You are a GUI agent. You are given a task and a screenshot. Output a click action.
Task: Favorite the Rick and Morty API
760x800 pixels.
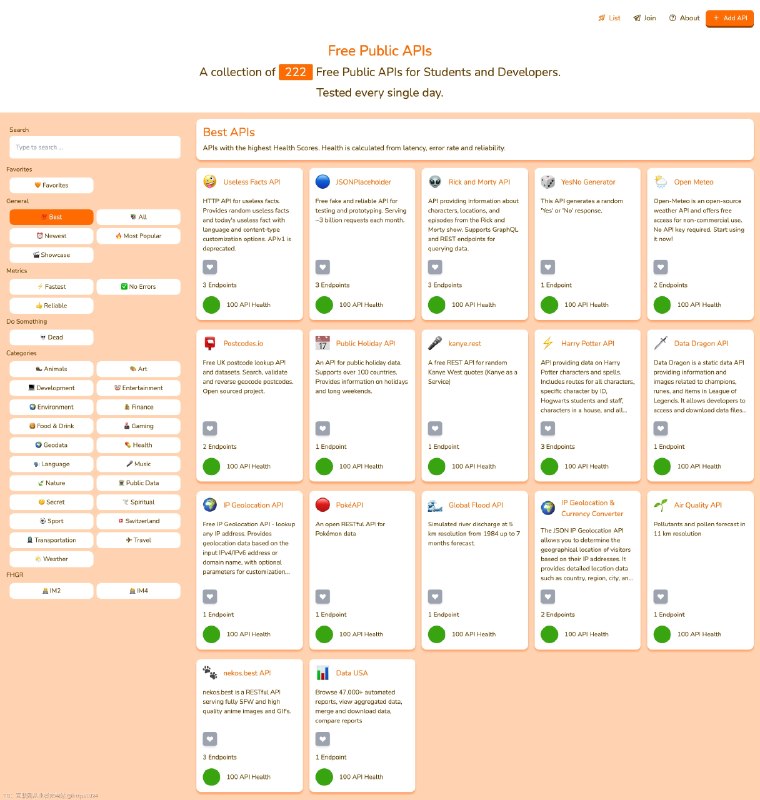[x=435, y=267]
